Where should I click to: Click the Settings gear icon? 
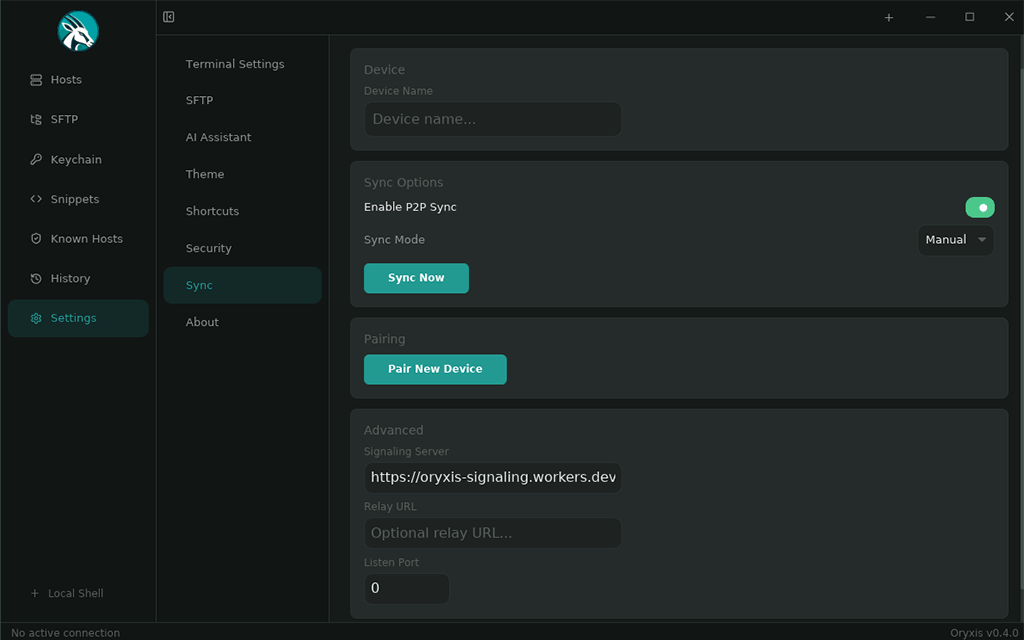(35, 318)
